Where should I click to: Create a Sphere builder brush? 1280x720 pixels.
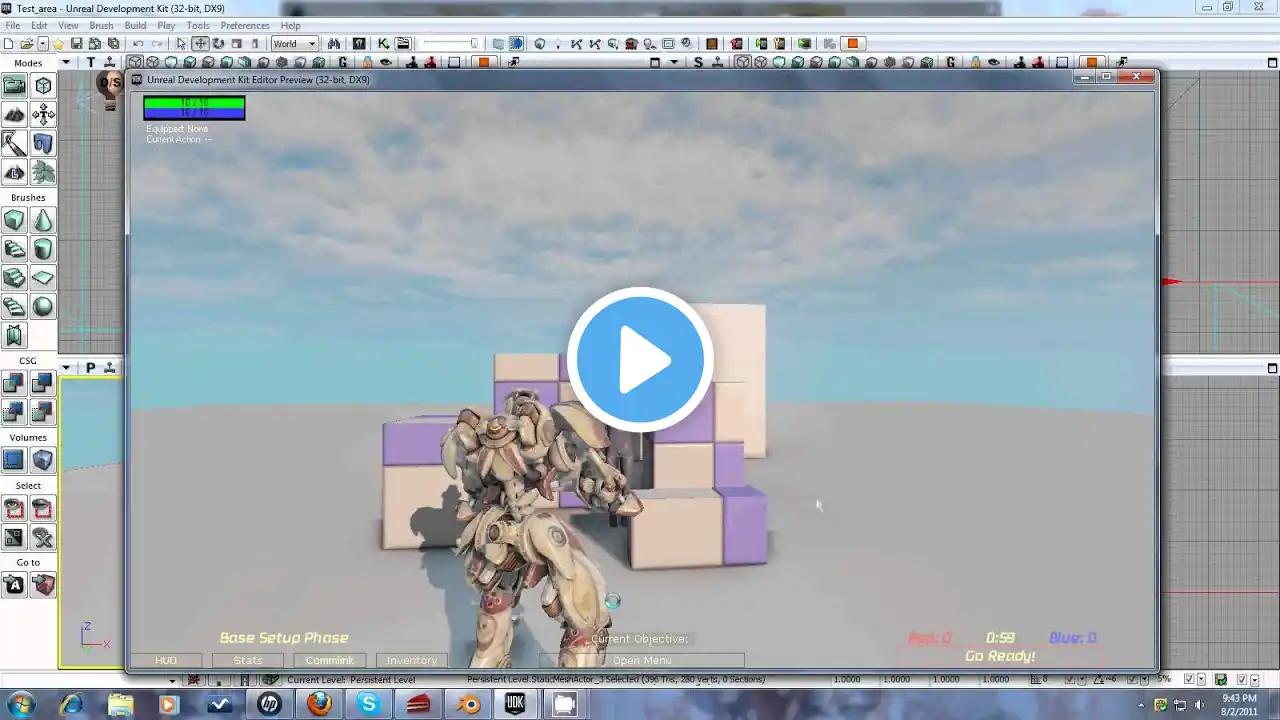pyautogui.click(x=43, y=307)
